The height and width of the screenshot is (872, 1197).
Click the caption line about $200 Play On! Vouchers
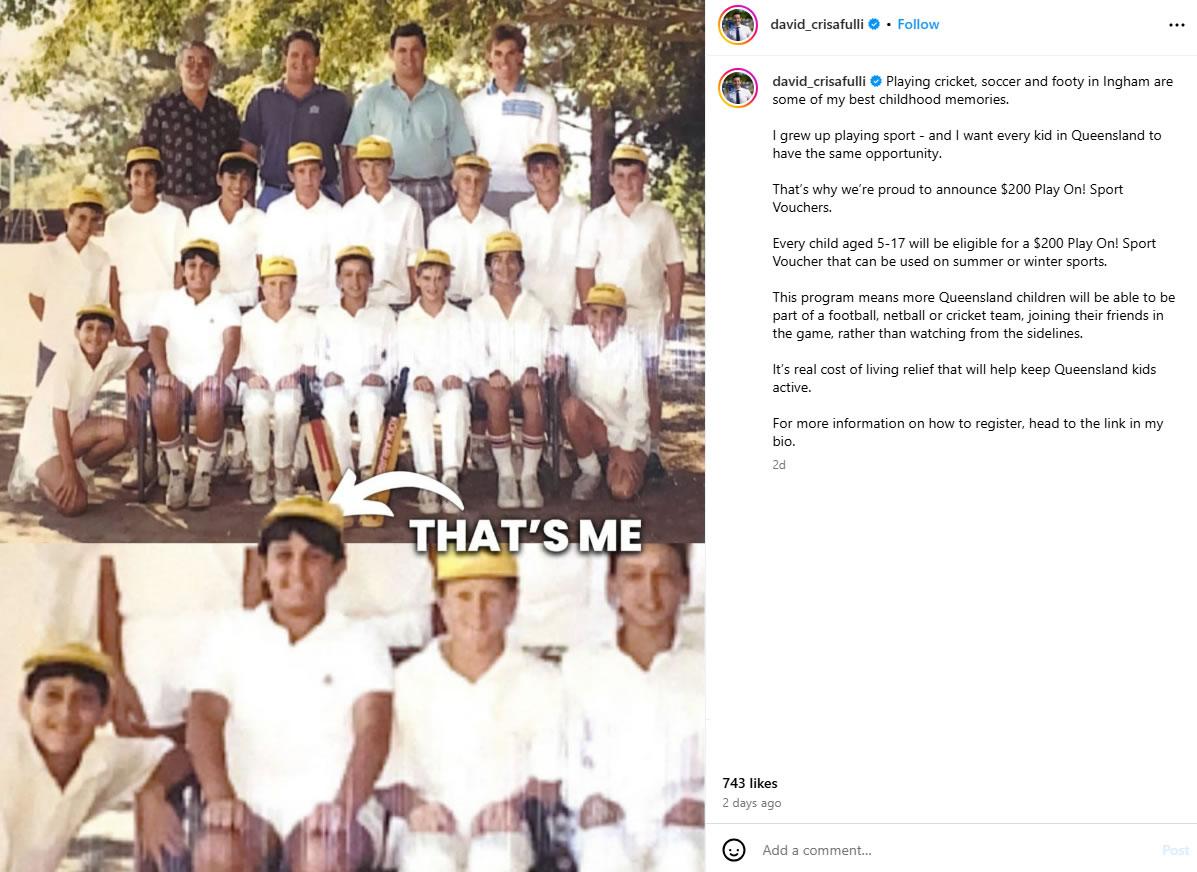pos(947,198)
